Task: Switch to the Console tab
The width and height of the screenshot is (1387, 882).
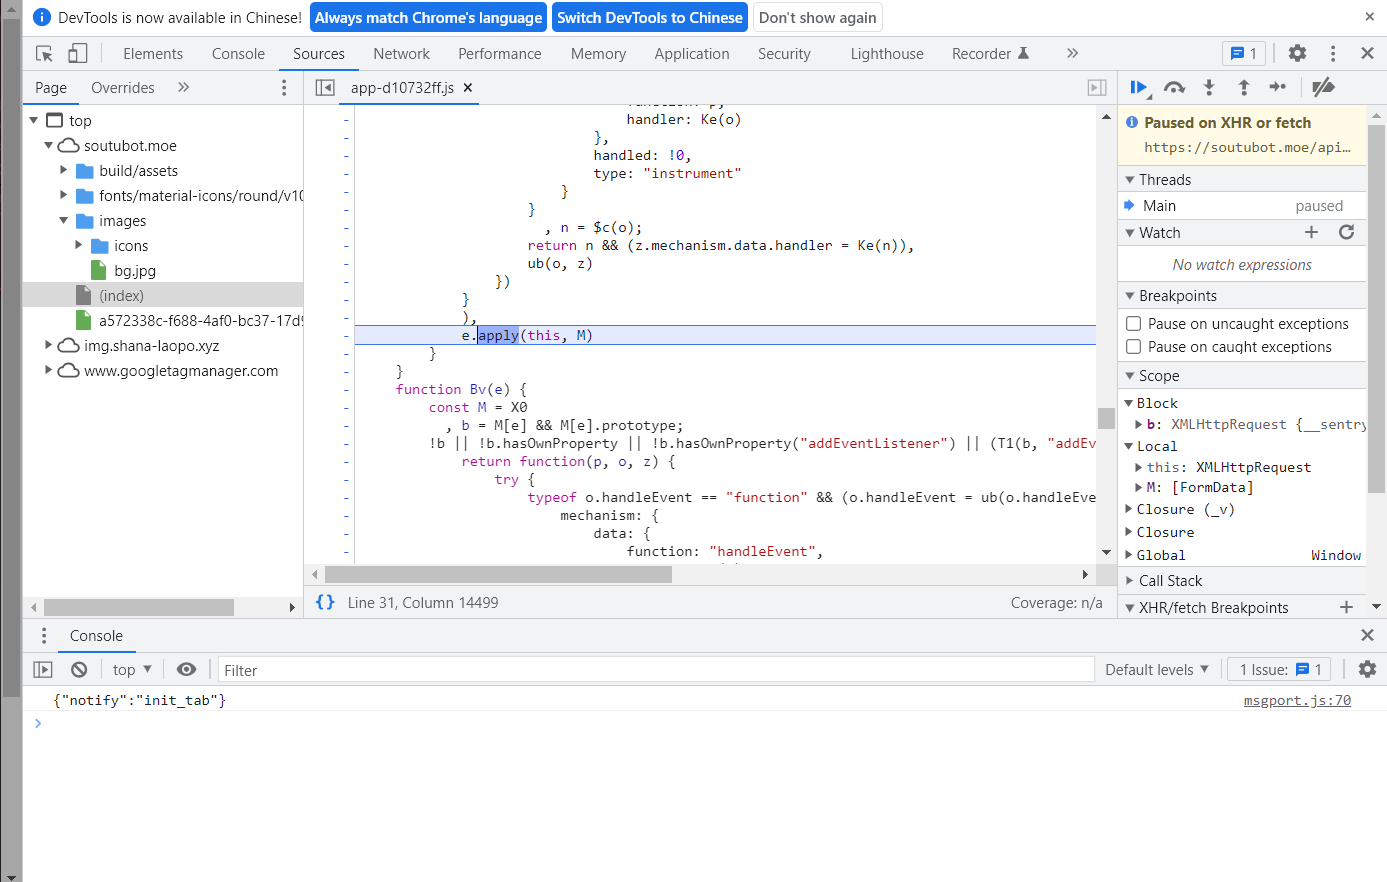Action: (x=238, y=54)
